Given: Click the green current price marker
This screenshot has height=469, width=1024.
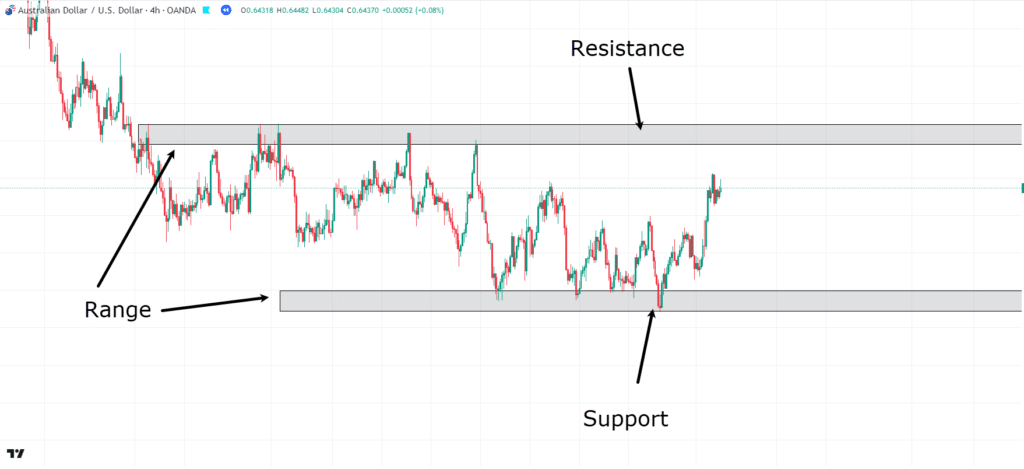Looking at the screenshot, I should [x=1021, y=188].
